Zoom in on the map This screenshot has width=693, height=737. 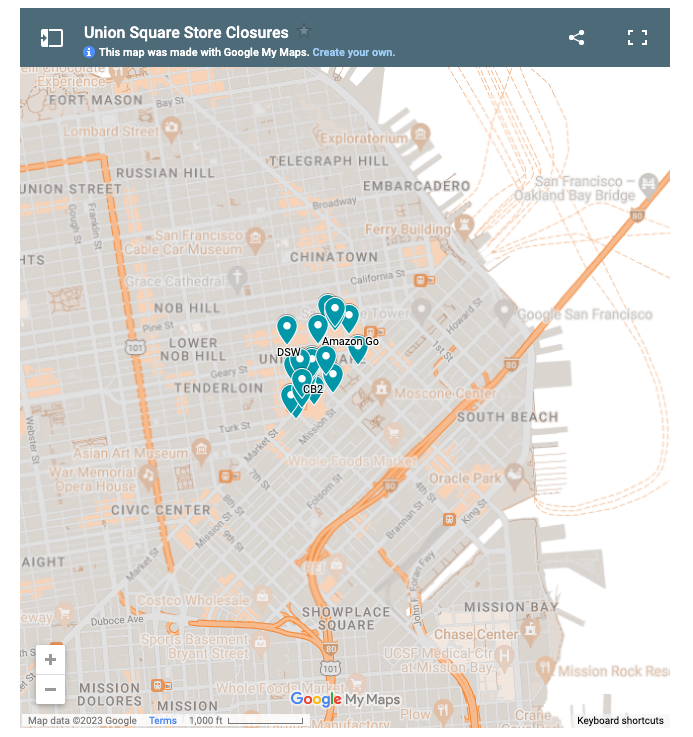point(50,659)
